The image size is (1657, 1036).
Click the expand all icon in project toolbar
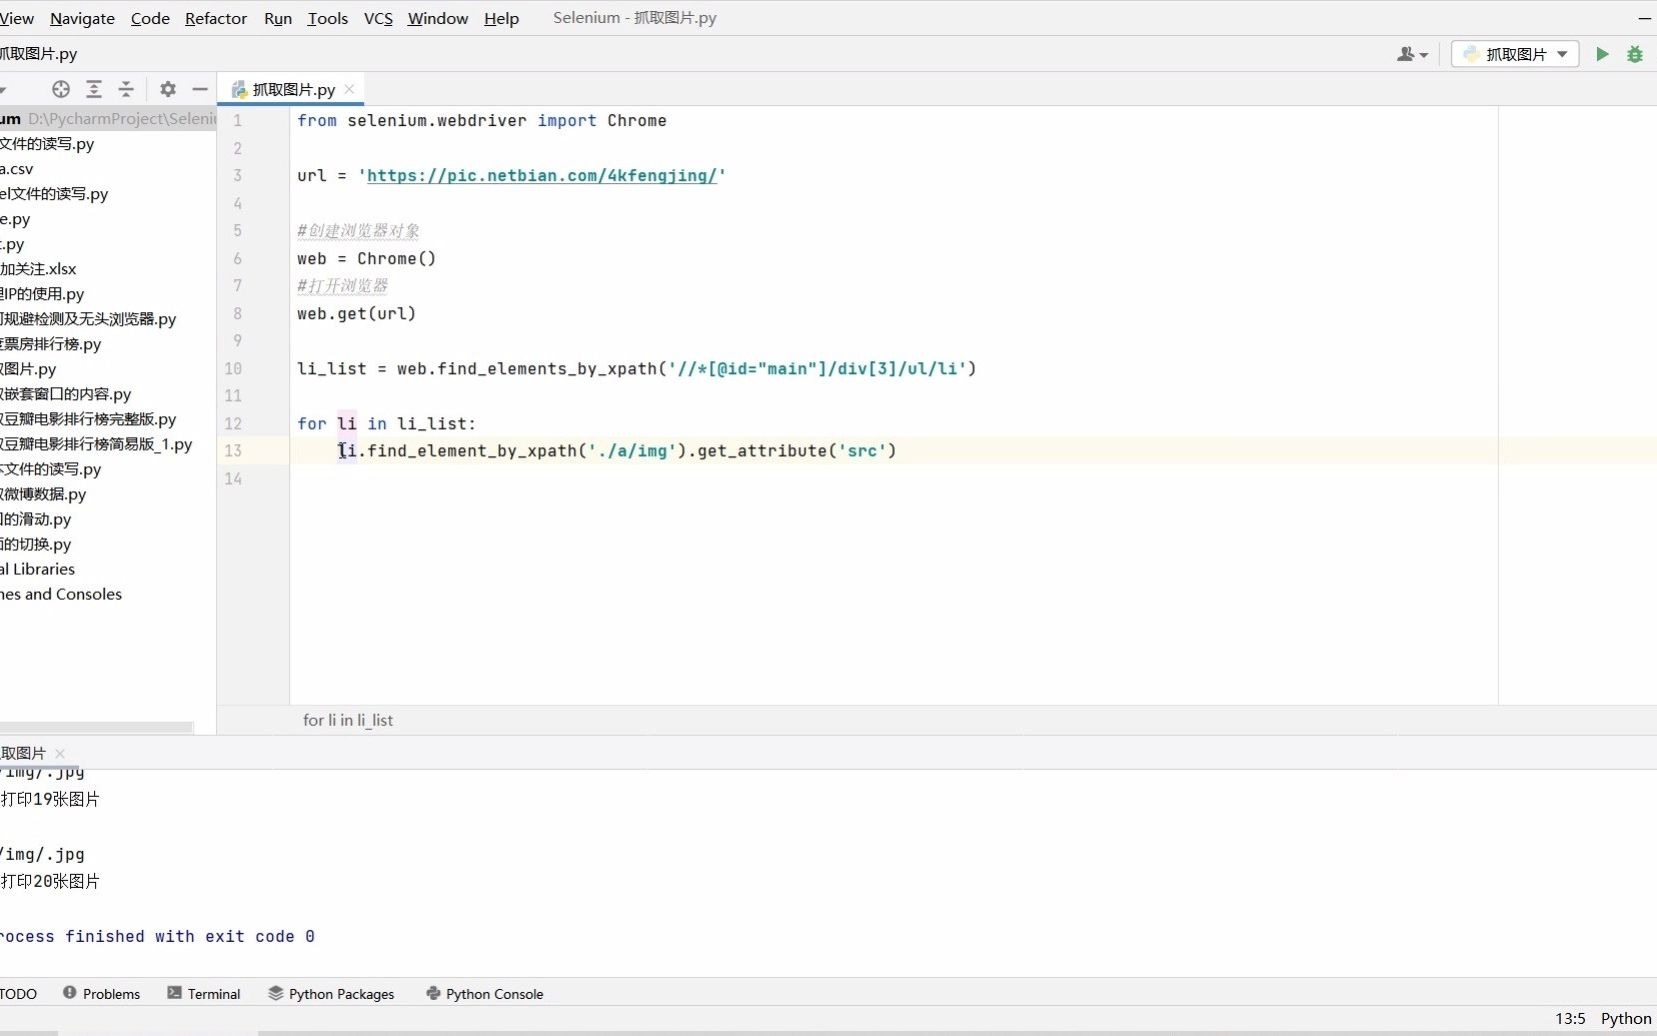click(x=95, y=89)
